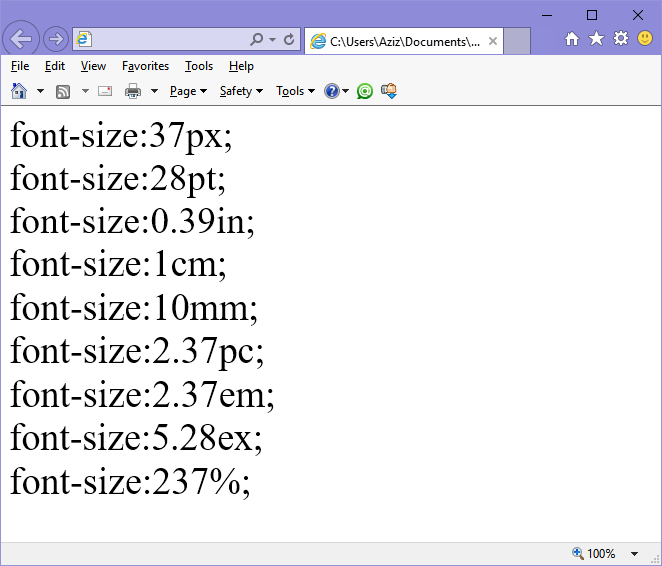
Task: Close the Documents tab
Action: (493, 41)
